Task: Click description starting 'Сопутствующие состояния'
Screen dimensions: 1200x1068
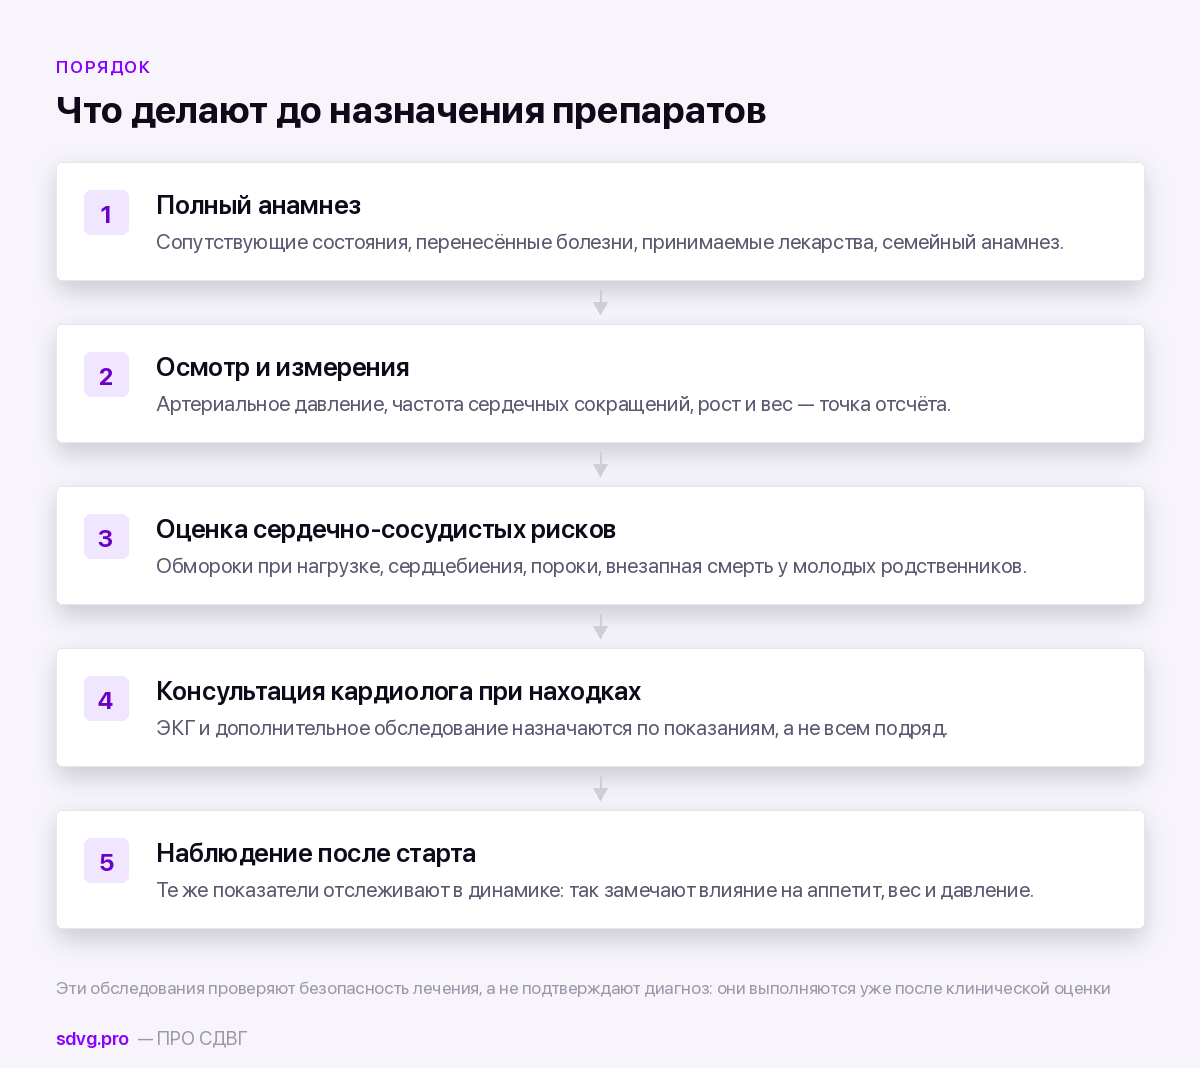Action: 610,242
